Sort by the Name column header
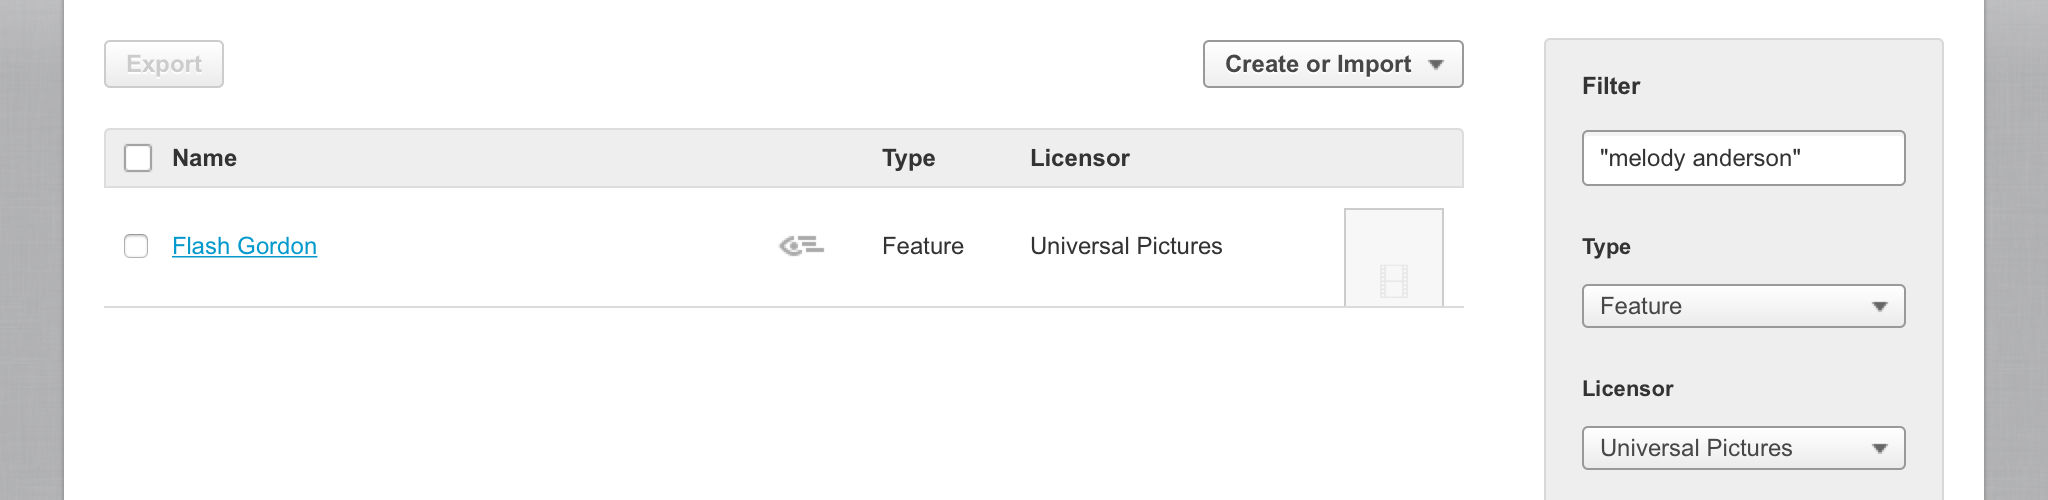The width and height of the screenshot is (2048, 500). point(204,158)
